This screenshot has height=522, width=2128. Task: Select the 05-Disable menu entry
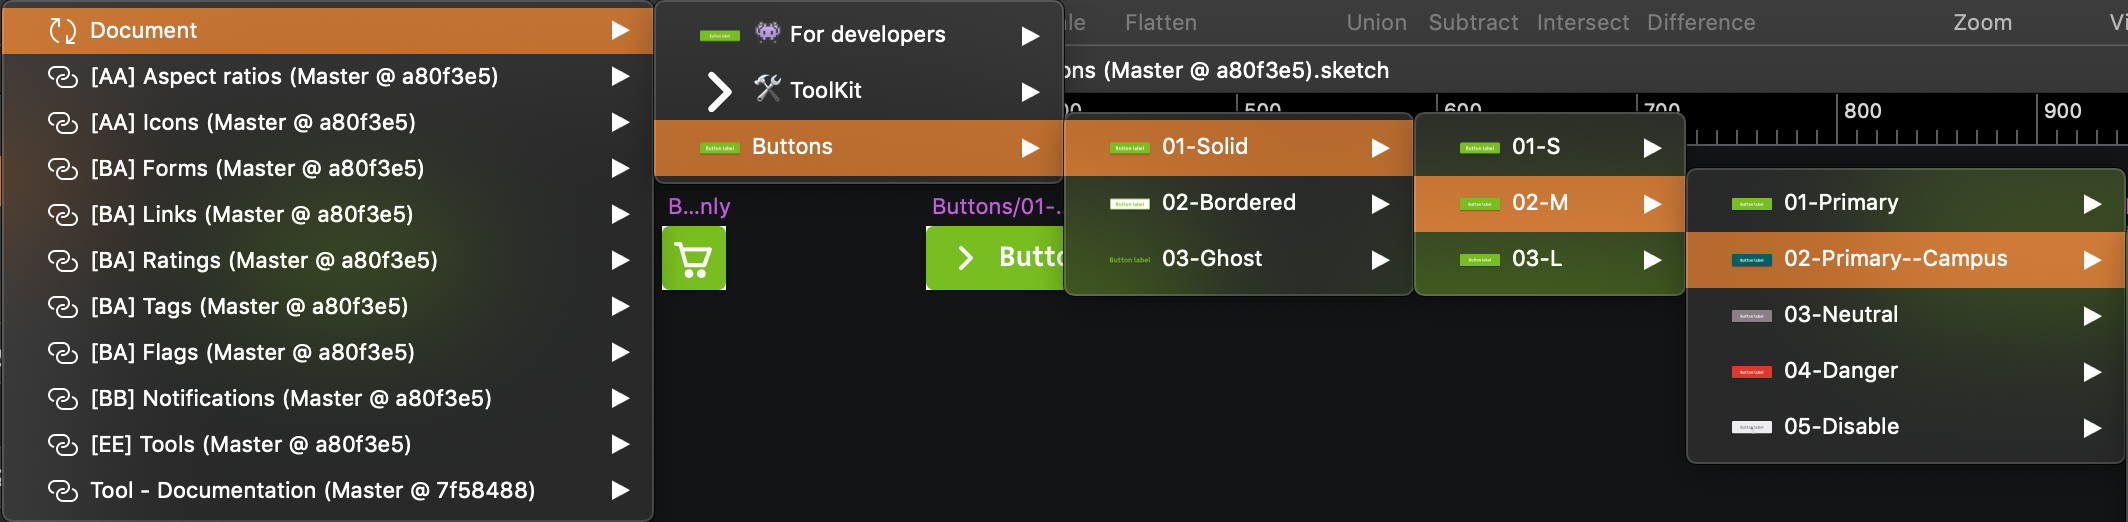[x=1840, y=427]
